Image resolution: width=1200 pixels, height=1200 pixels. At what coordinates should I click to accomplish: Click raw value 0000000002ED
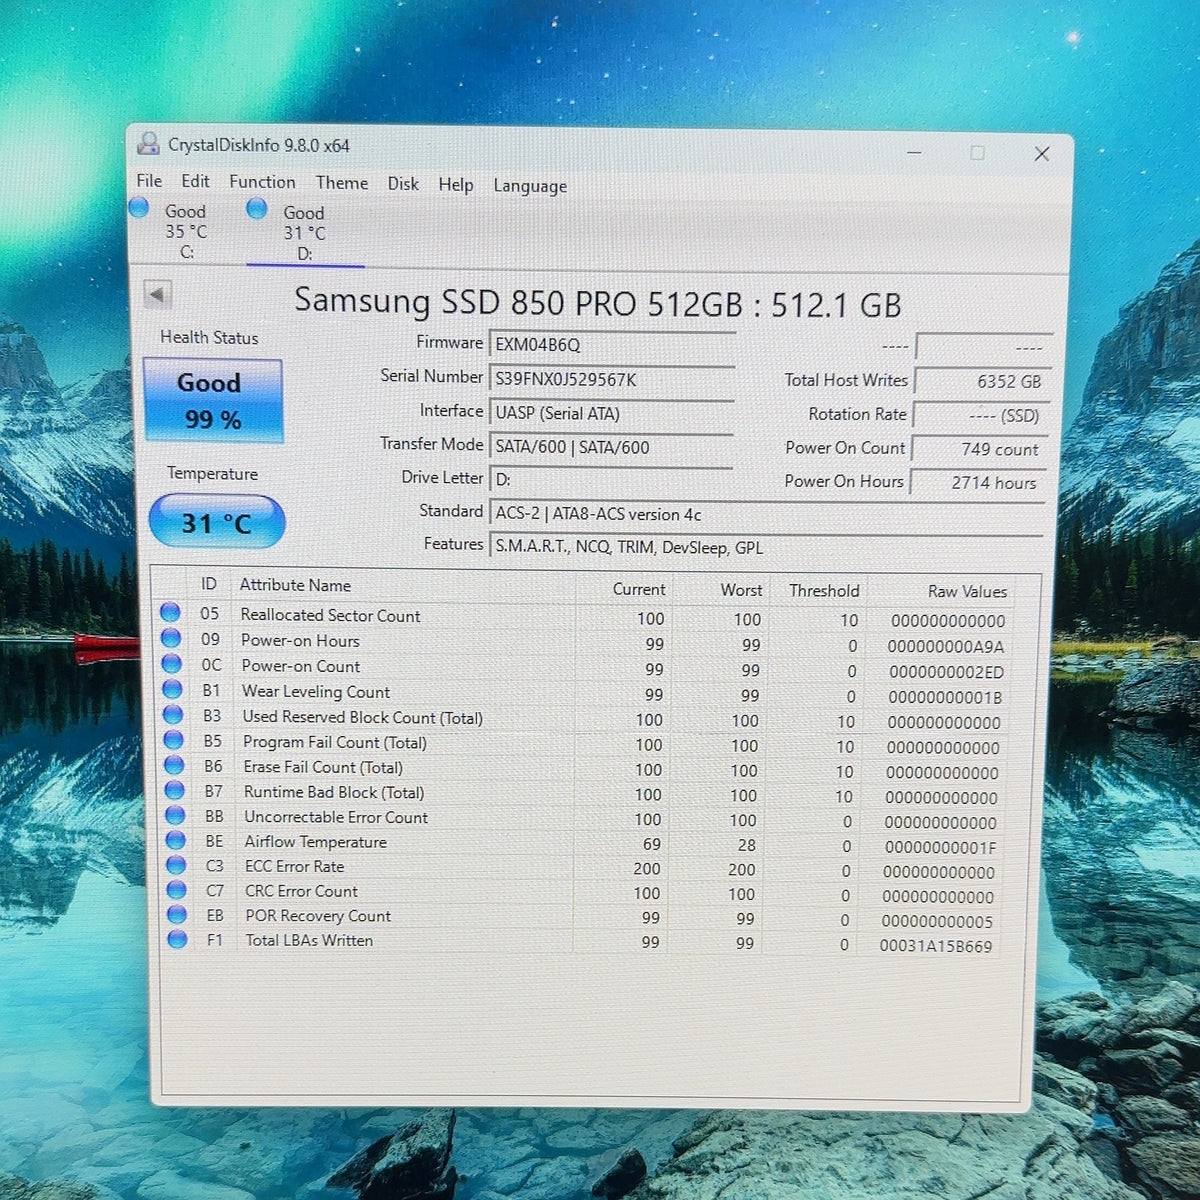pos(946,672)
